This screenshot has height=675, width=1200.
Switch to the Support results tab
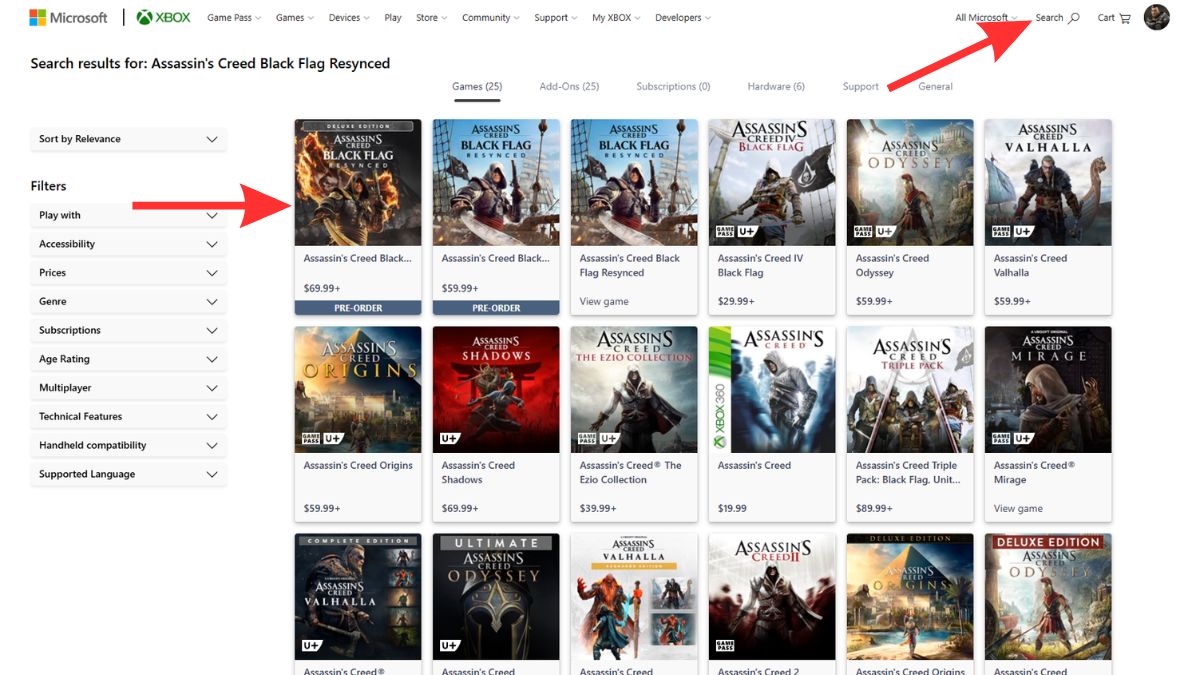click(x=861, y=87)
